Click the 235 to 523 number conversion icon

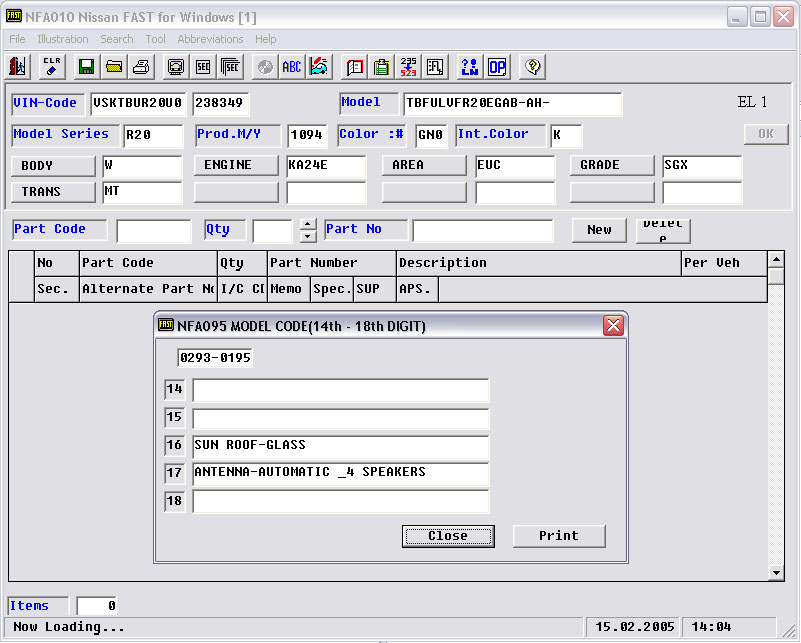408,67
